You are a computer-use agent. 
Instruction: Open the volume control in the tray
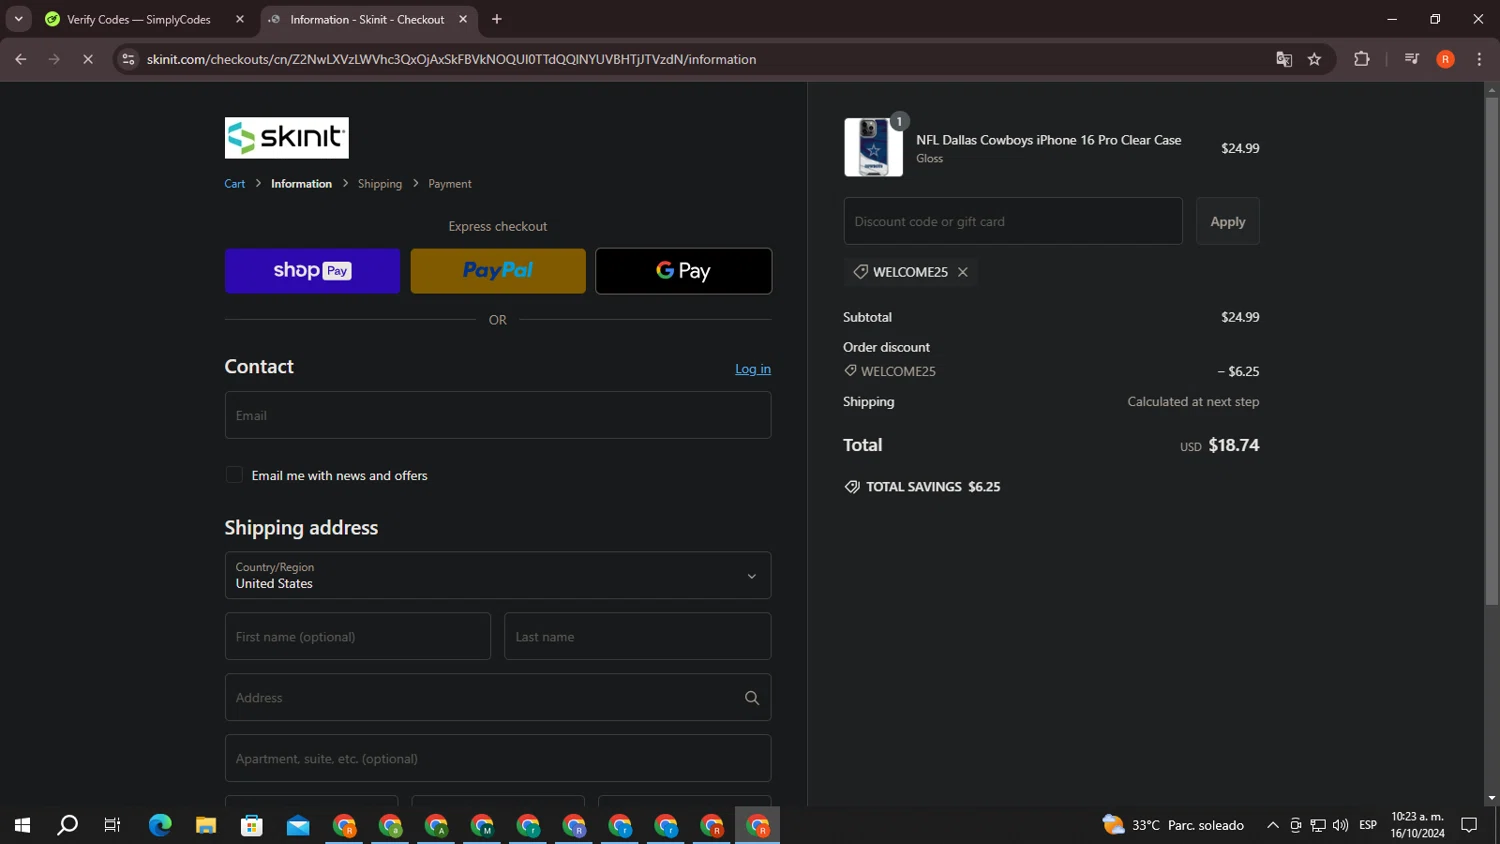point(1341,825)
